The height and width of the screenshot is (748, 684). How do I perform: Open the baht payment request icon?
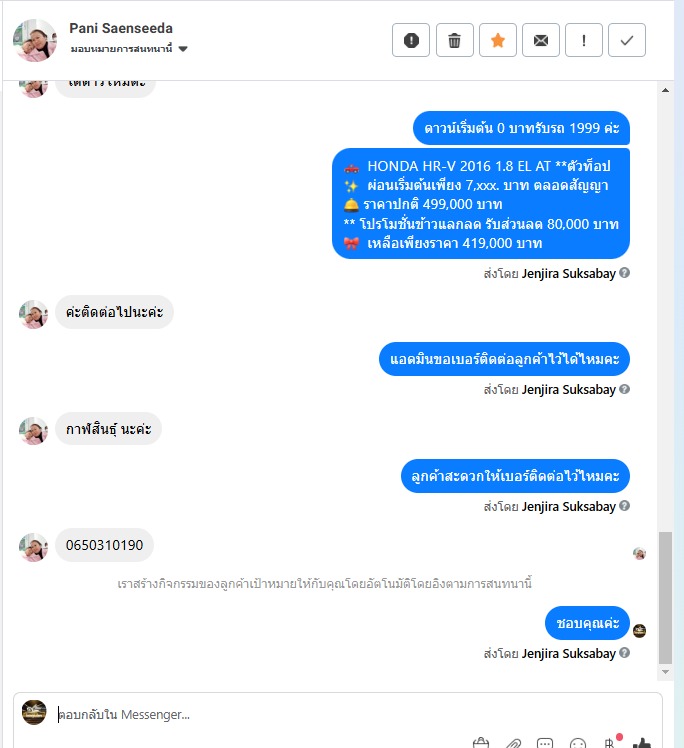[610, 743]
